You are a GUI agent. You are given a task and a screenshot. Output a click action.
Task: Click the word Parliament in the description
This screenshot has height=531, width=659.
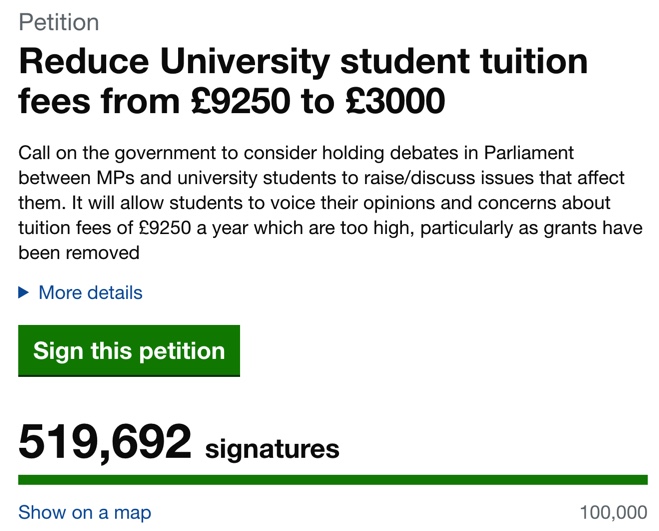pos(529,153)
